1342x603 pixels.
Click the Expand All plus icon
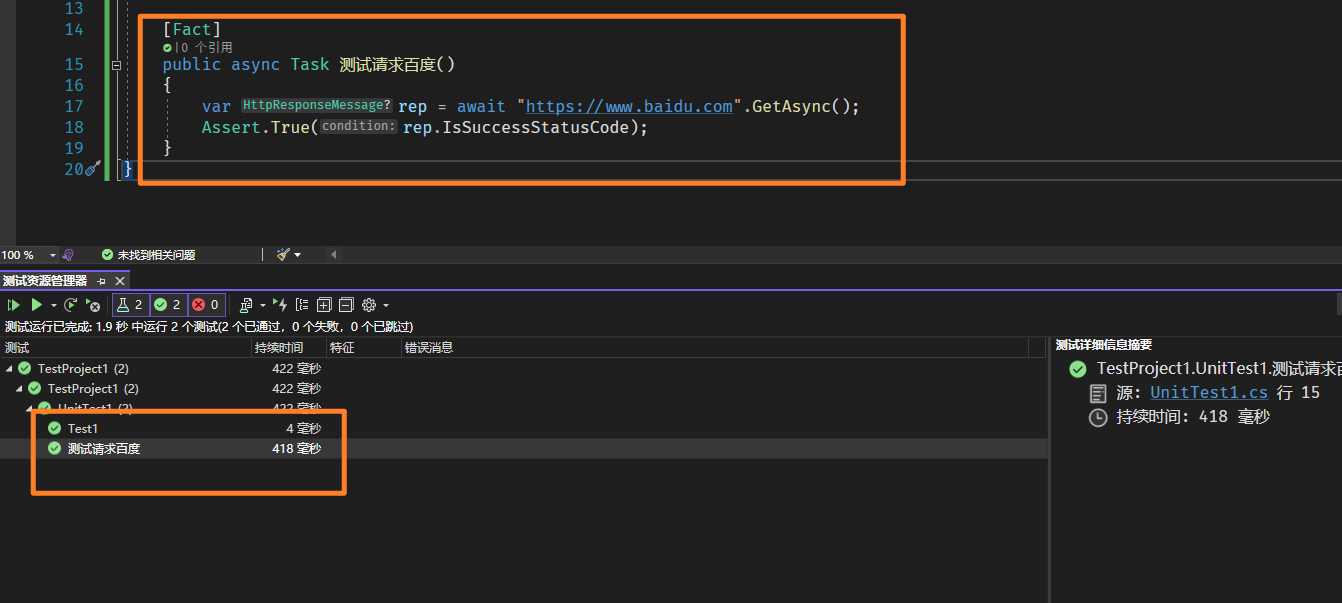[324, 305]
